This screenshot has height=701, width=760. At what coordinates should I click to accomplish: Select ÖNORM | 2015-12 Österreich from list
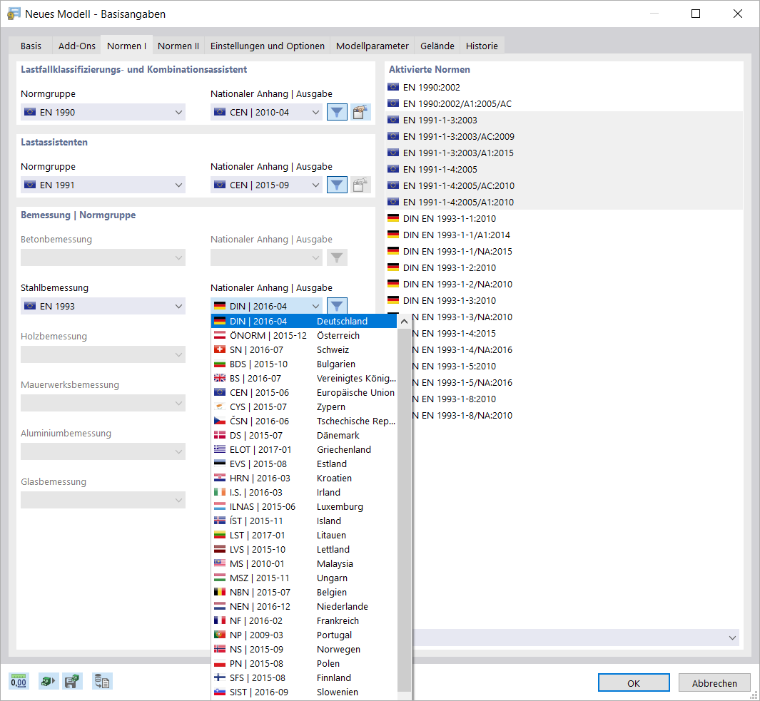coord(304,335)
